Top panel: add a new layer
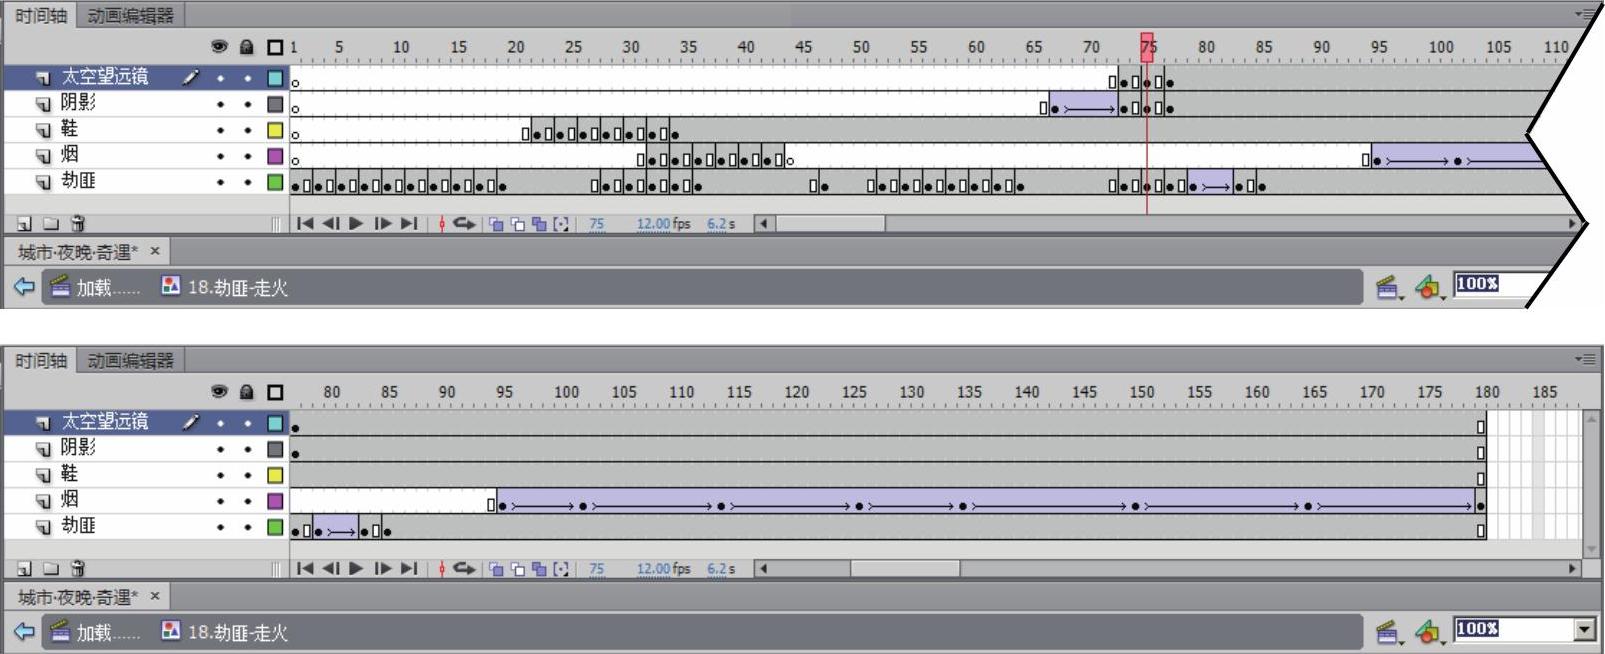This screenshot has height=654, width=1605. [24, 224]
